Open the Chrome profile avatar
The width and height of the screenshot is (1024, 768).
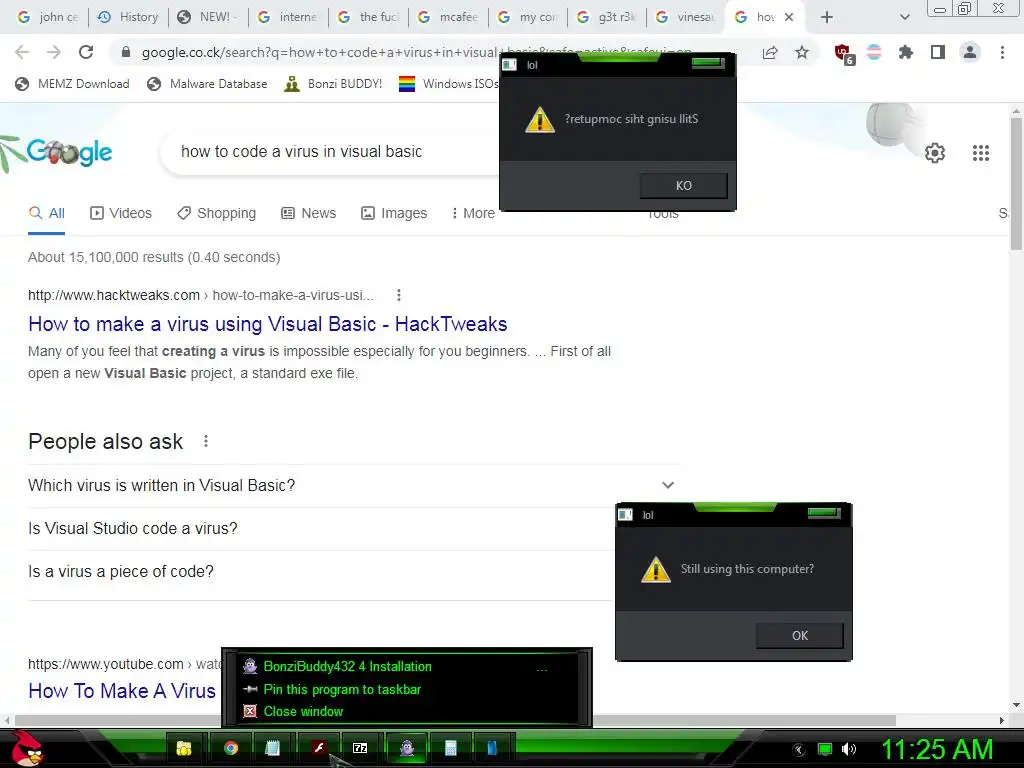970,52
